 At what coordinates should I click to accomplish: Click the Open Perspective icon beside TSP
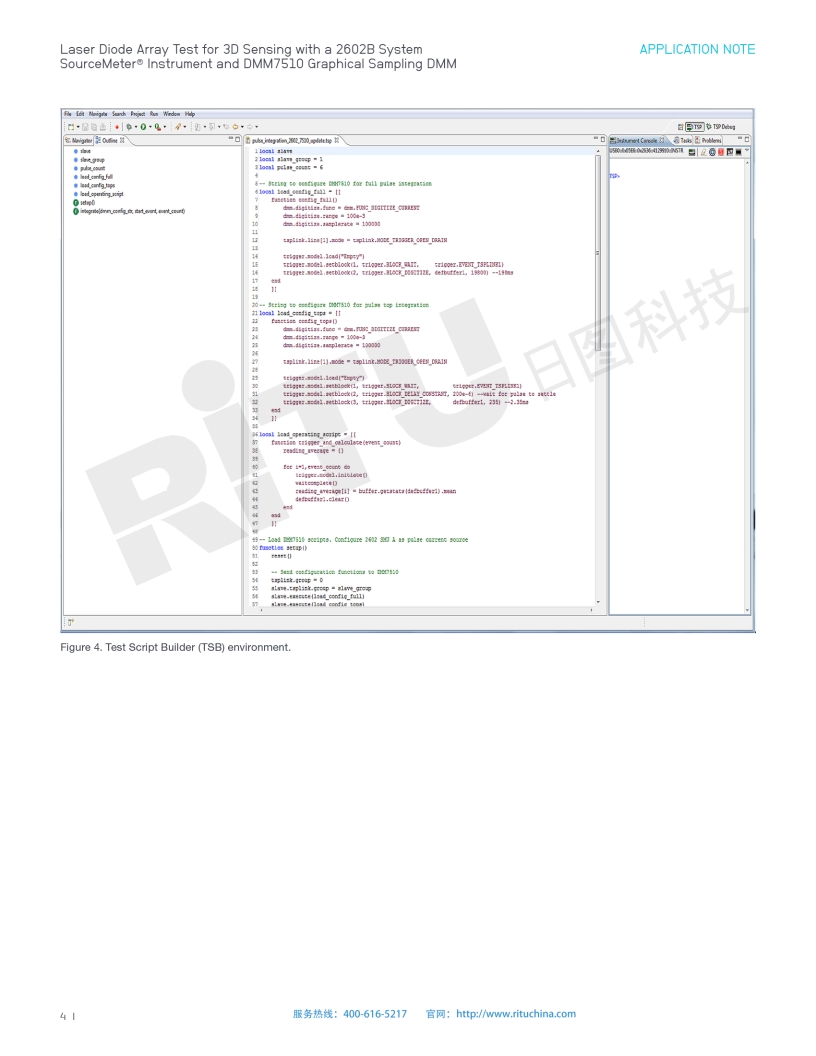click(681, 126)
